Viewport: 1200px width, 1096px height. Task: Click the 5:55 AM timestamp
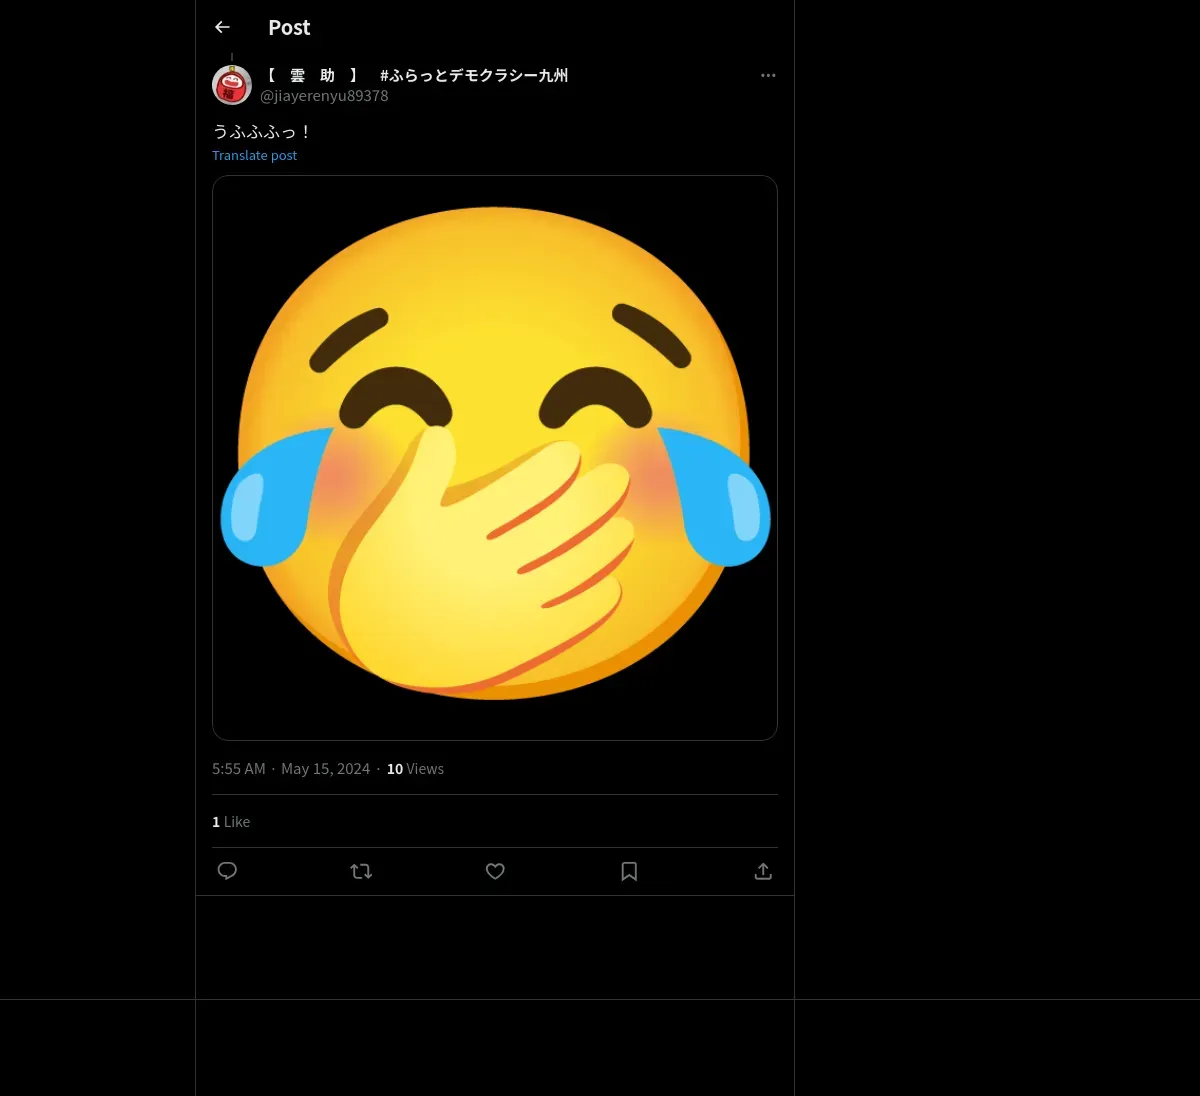(239, 769)
